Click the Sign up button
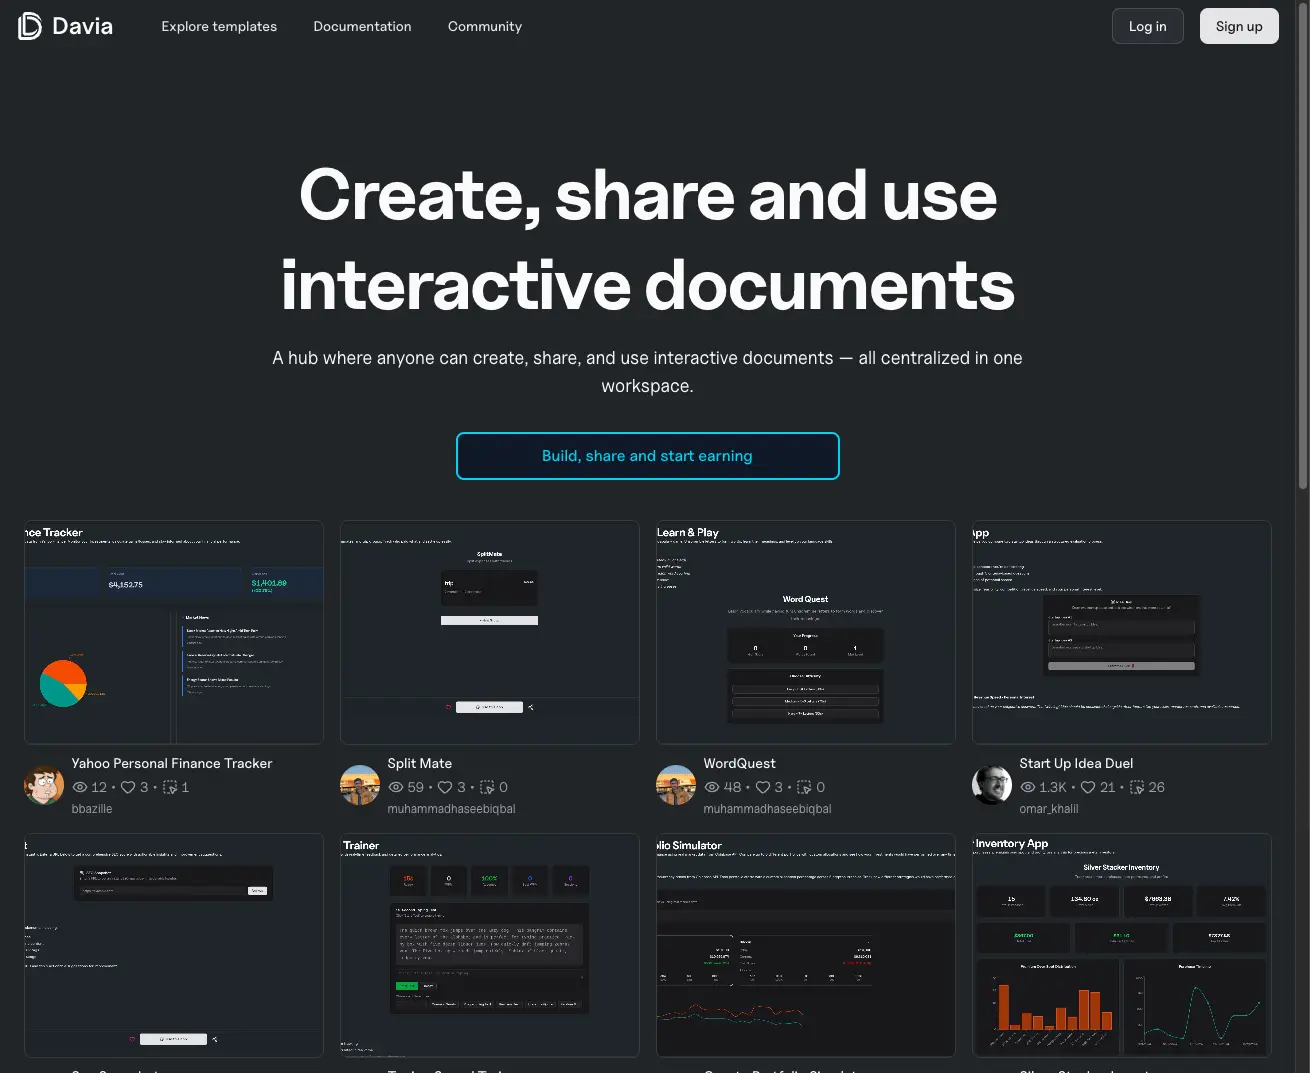Image resolution: width=1310 pixels, height=1073 pixels. (1239, 27)
